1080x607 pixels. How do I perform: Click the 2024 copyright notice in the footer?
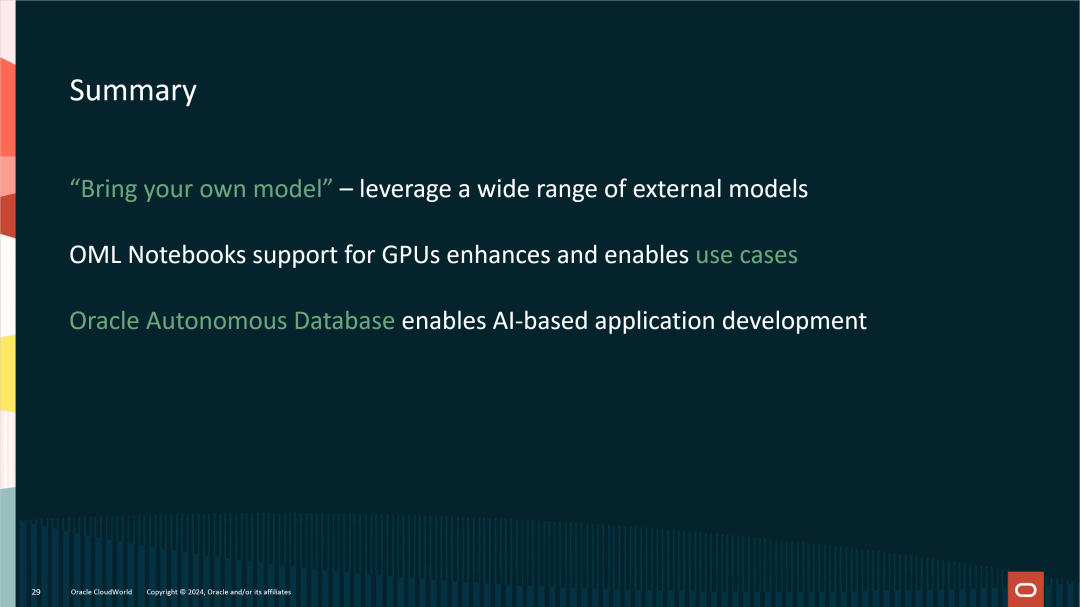point(218,591)
